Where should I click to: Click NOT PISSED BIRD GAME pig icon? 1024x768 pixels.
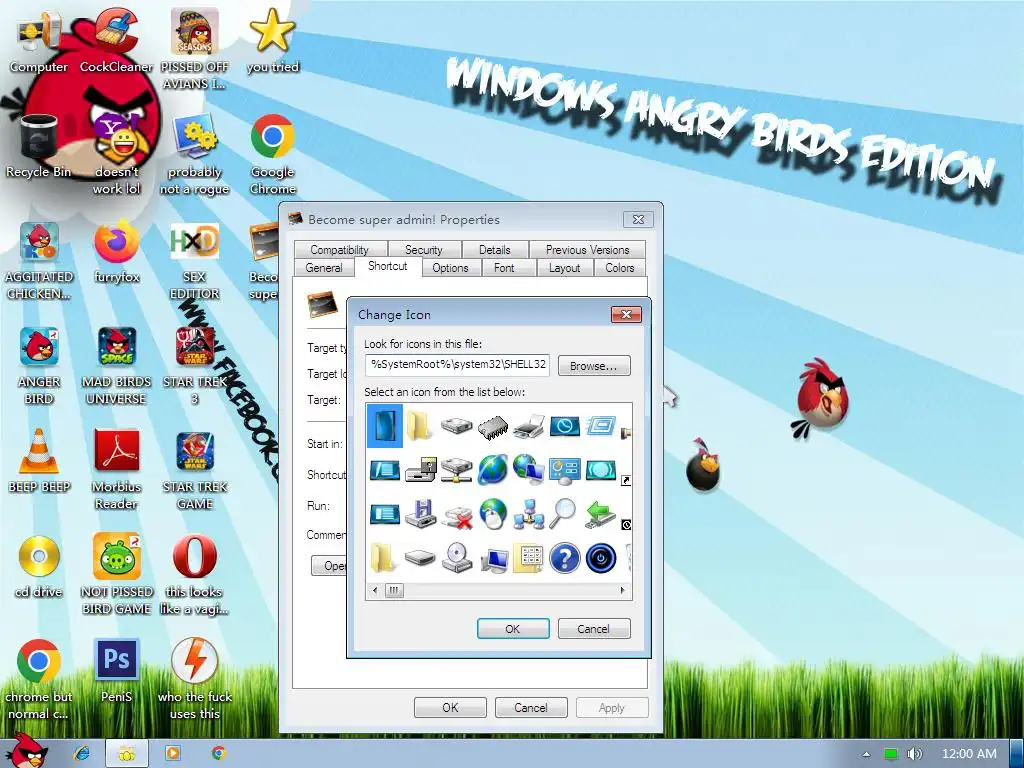(x=116, y=573)
